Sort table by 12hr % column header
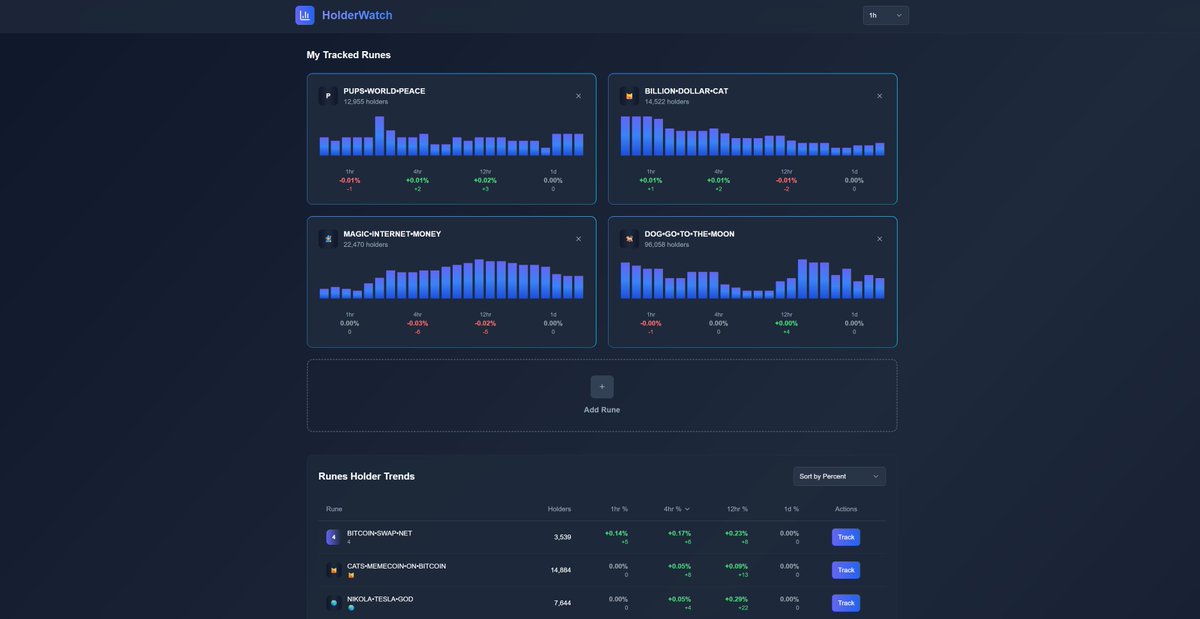The width and height of the screenshot is (1200, 619). pyautogui.click(x=736, y=509)
